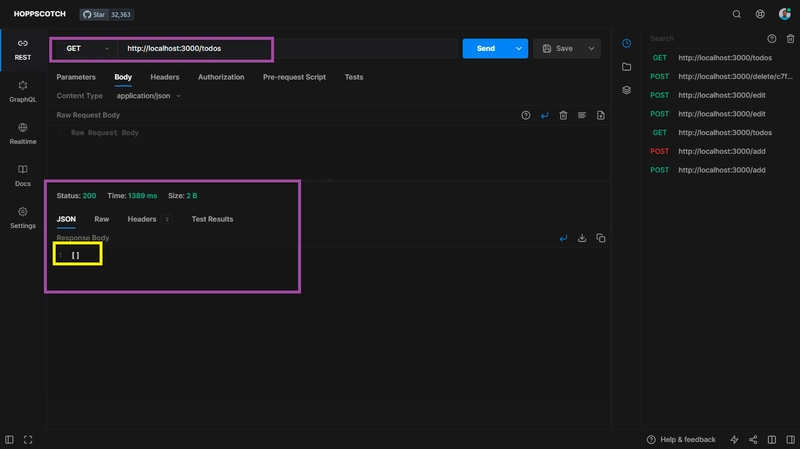
Task: Click the URL field with localhost:3000/todos
Action: (x=288, y=48)
